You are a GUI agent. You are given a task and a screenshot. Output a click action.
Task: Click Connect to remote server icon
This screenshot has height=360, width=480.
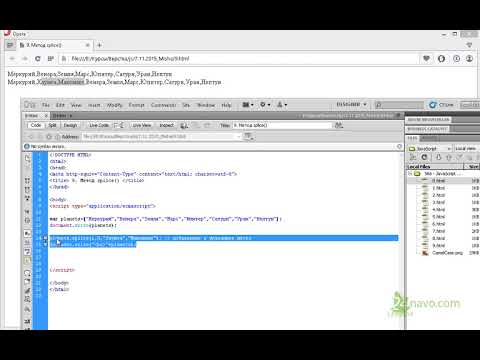[413, 157]
